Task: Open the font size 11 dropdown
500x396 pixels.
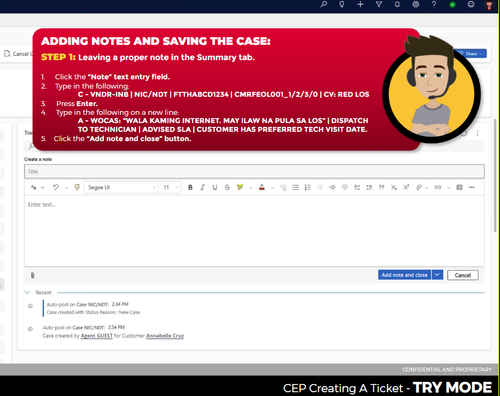Action: tap(170, 187)
